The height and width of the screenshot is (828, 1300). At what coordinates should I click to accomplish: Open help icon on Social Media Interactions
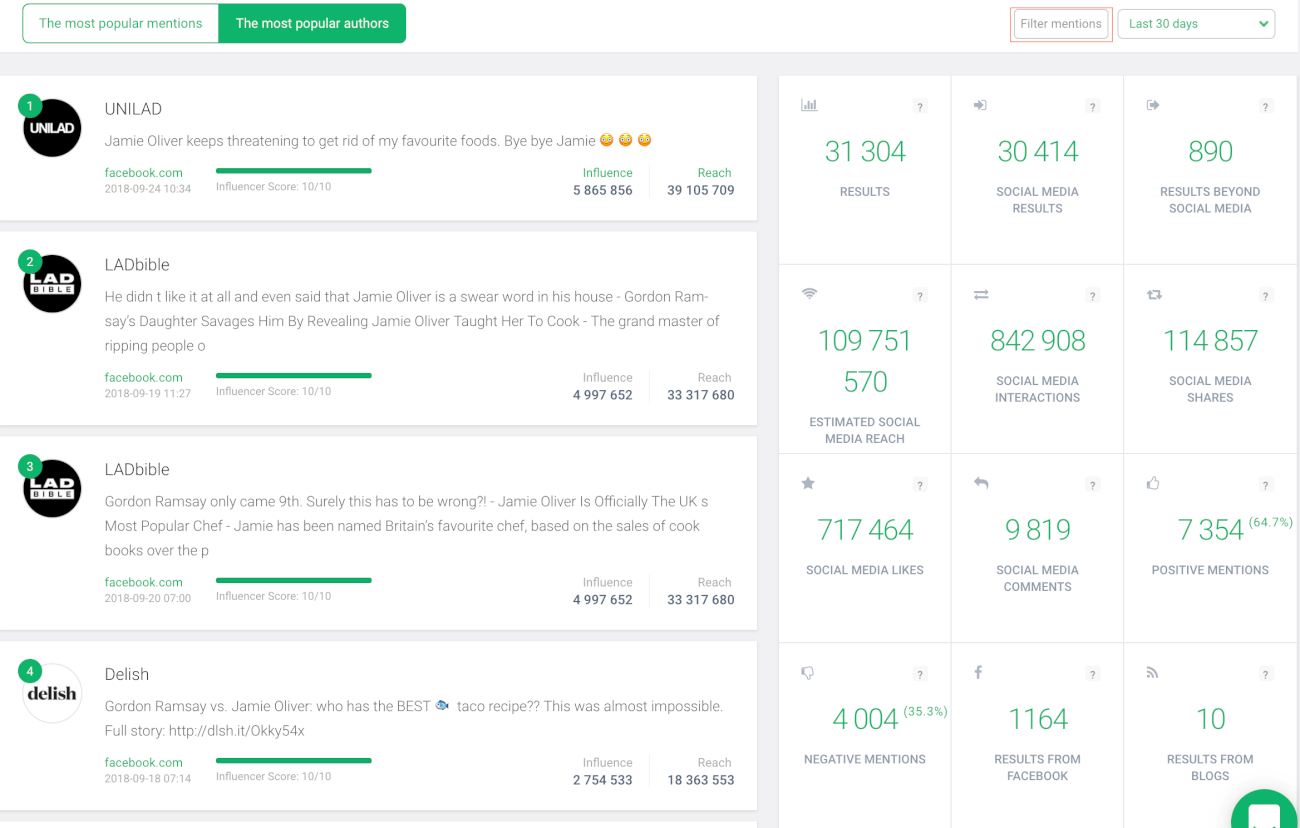1093,296
